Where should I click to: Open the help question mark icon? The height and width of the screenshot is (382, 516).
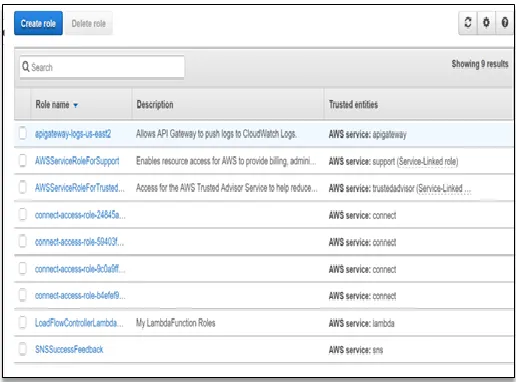click(x=505, y=23)
